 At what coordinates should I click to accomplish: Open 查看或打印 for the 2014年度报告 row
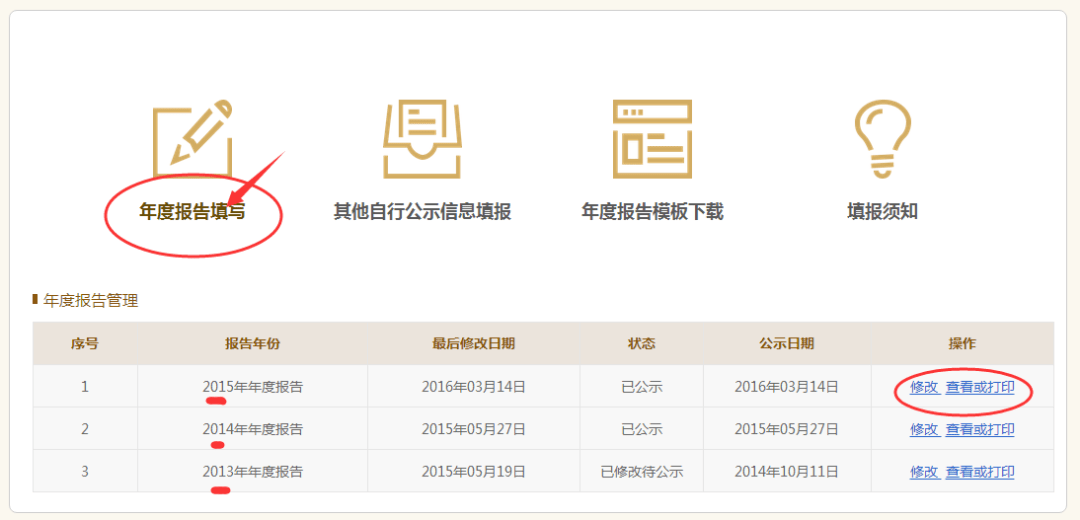(x=980, y=429)
